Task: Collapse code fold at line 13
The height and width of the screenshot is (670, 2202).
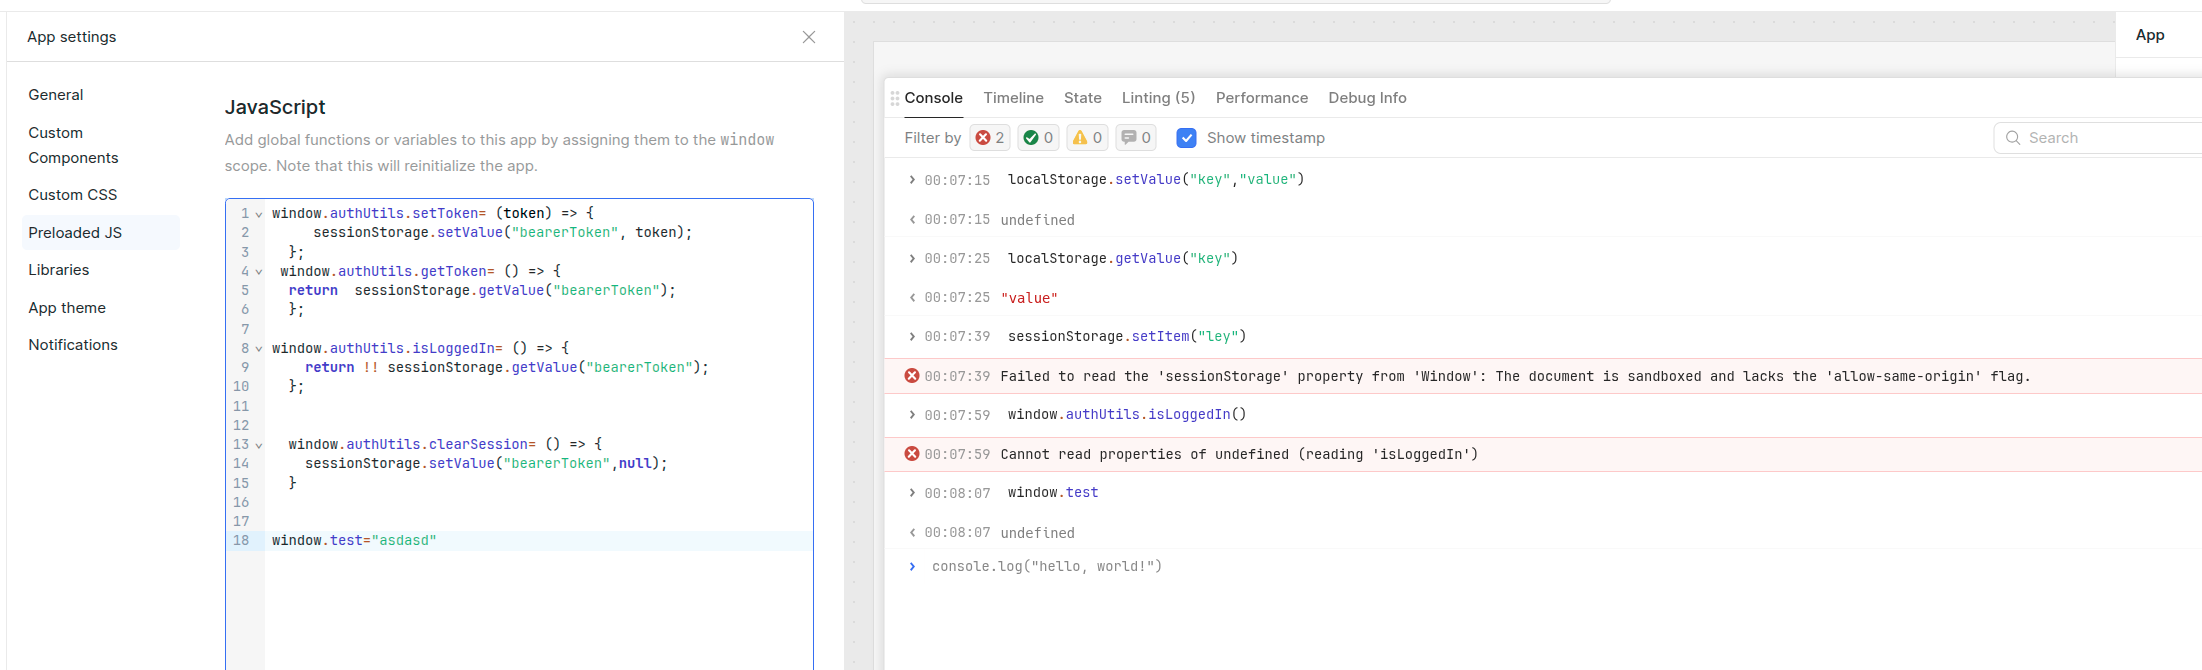Action: point(259,445)
